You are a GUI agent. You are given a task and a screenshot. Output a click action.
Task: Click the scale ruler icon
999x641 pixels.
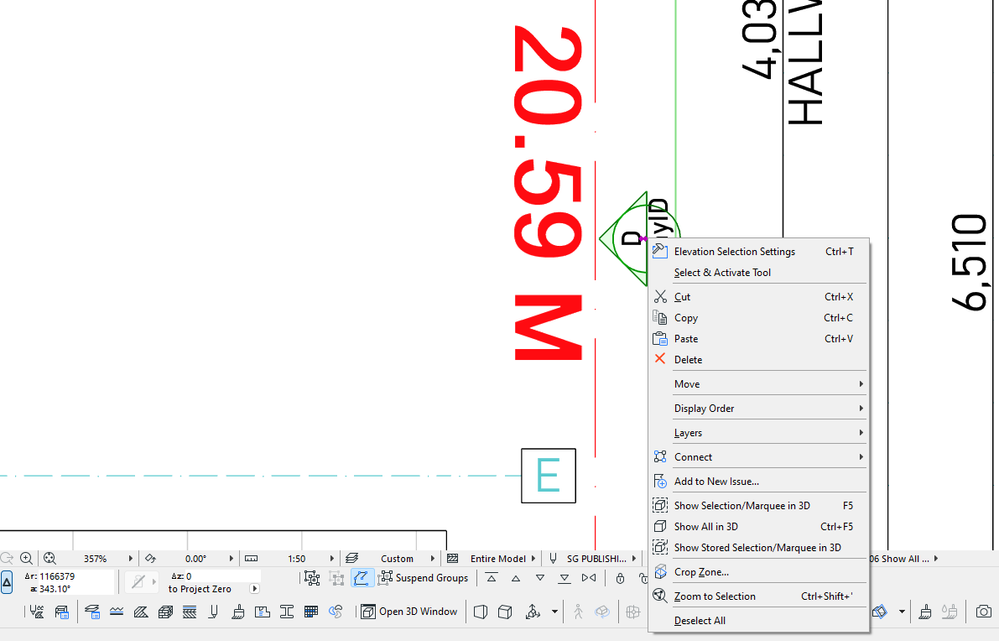[x=252, y=559]
